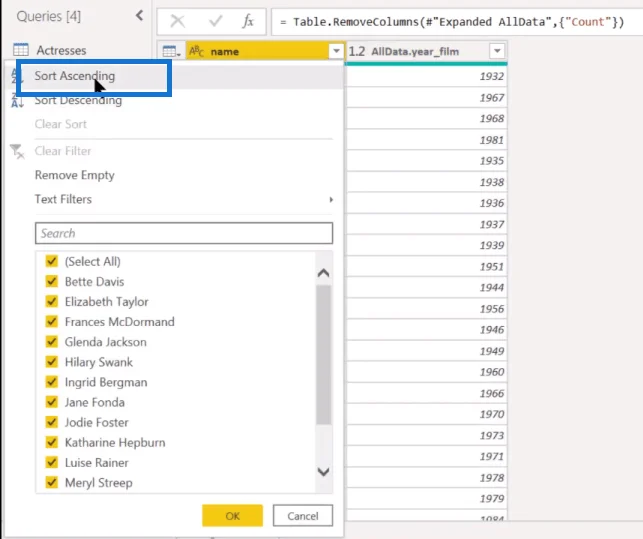
Task: Select the year cell 1978
Action: (426, 478)
